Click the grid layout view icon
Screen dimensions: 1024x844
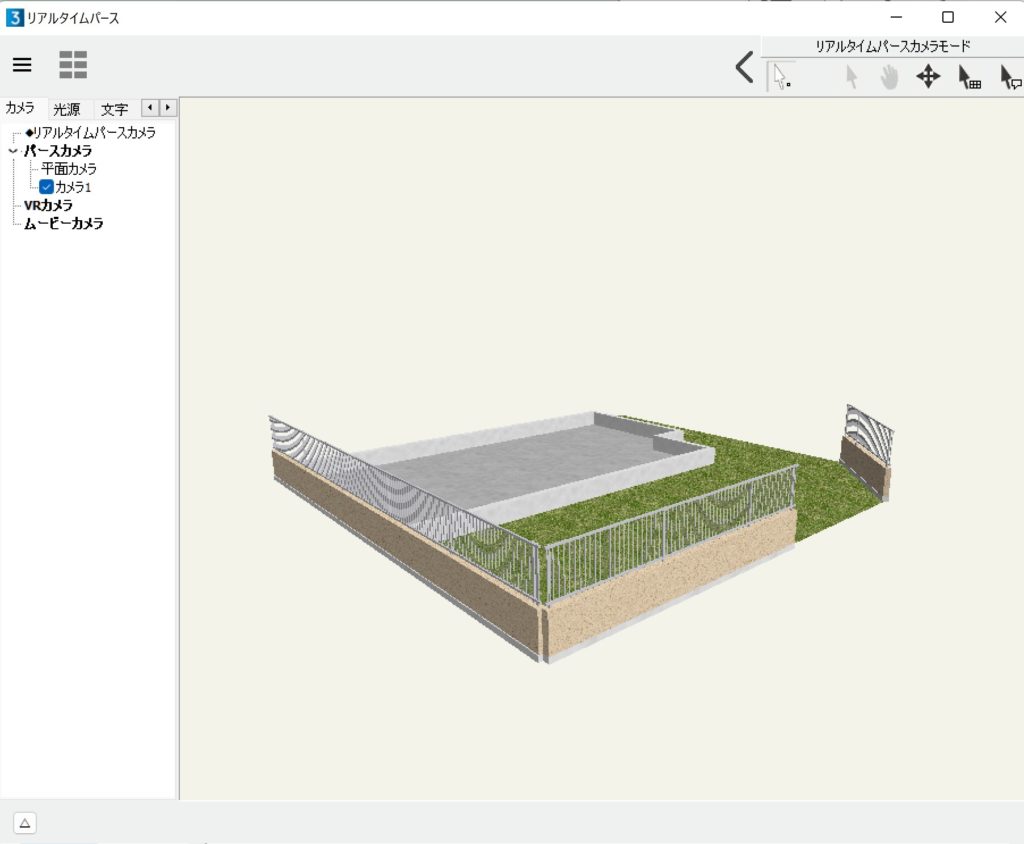(x=73, y=65)
